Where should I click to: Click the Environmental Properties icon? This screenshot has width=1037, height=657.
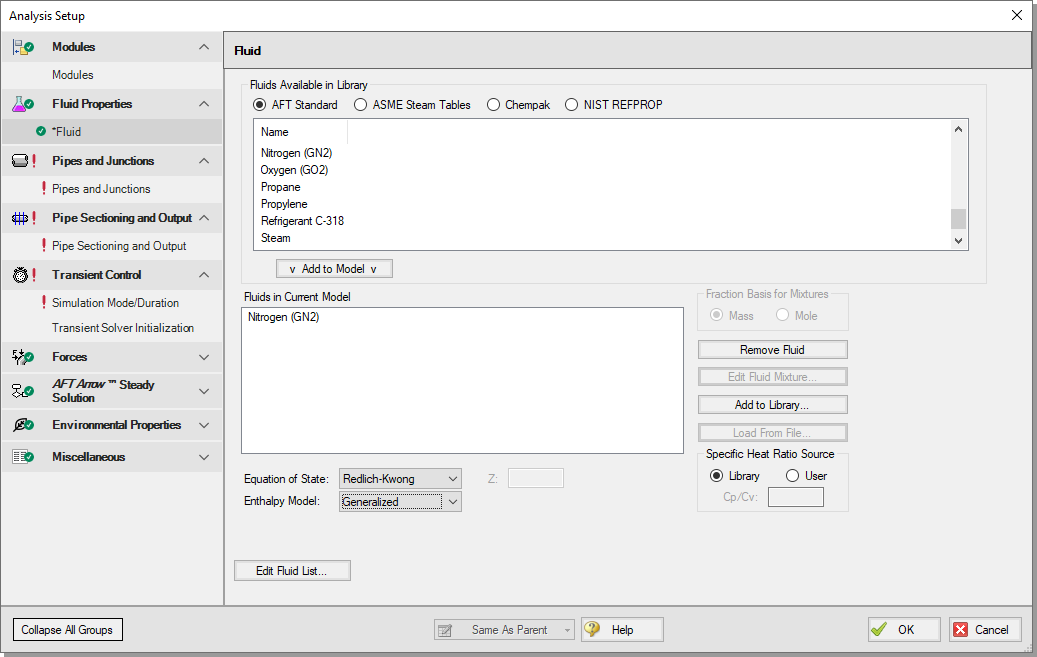(x=23, y=425)
